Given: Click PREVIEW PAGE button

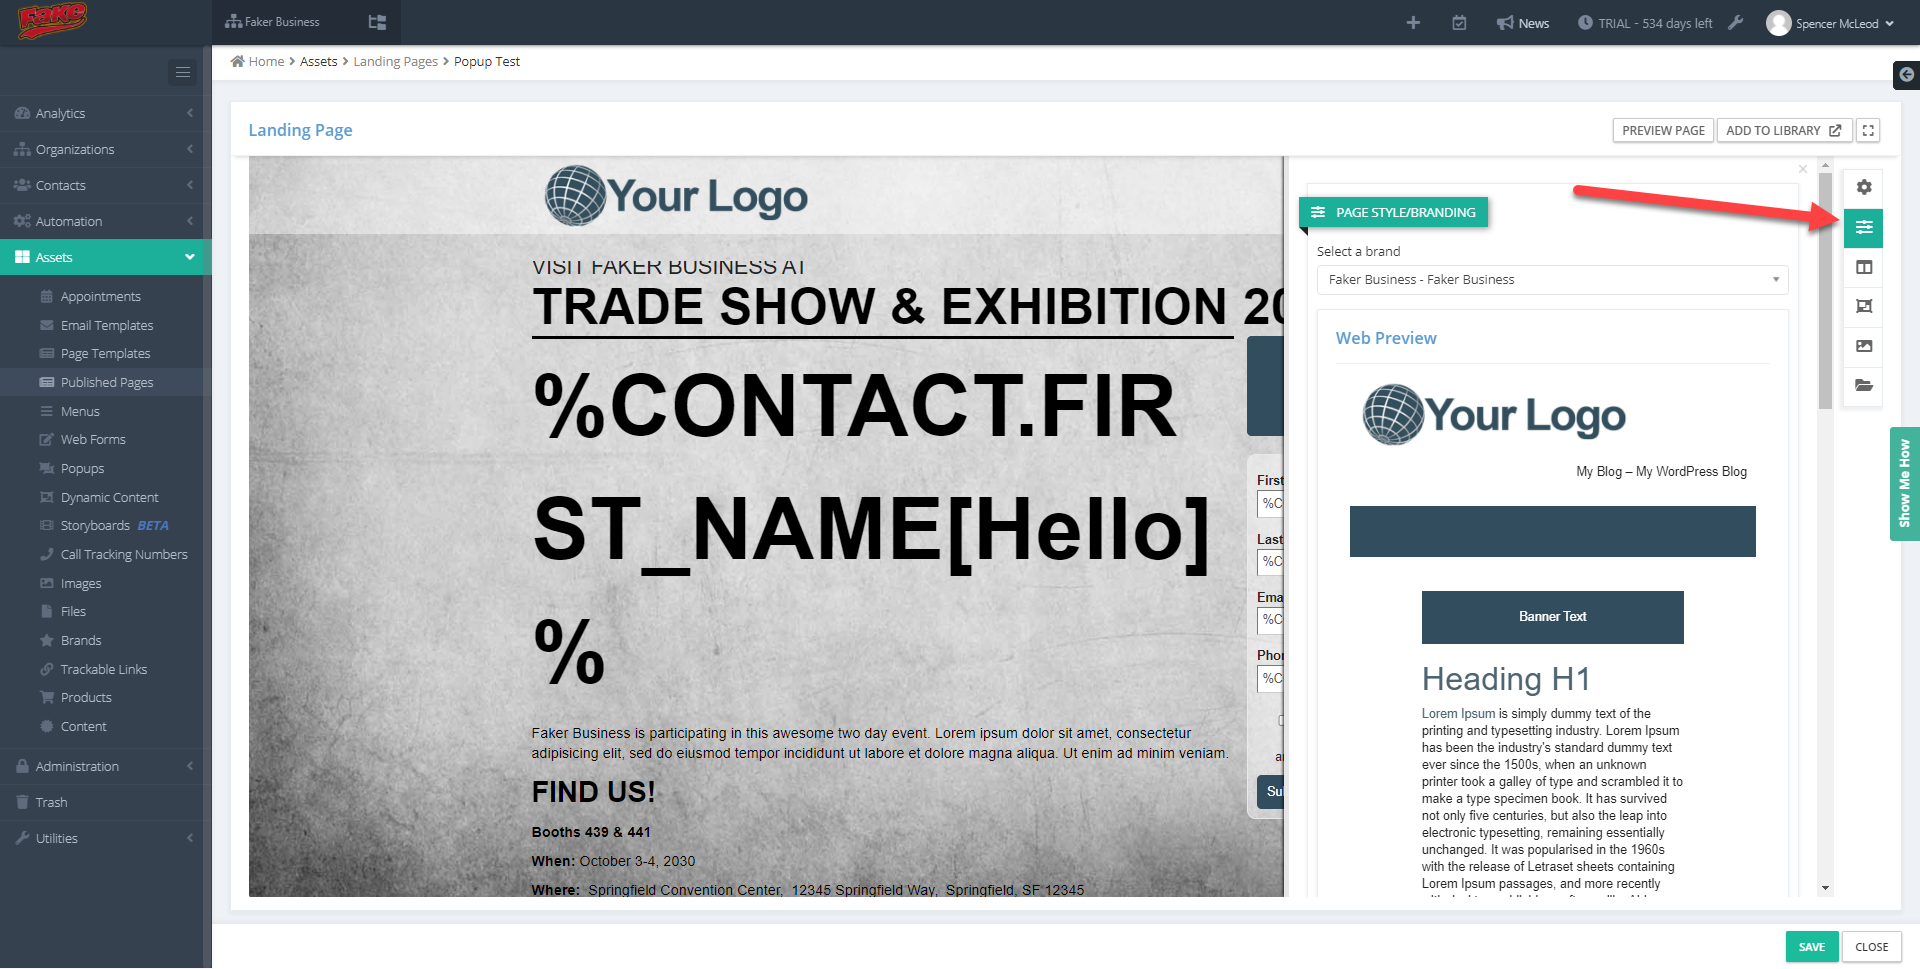Looking at the screenshot, I should coord(1663,131).
